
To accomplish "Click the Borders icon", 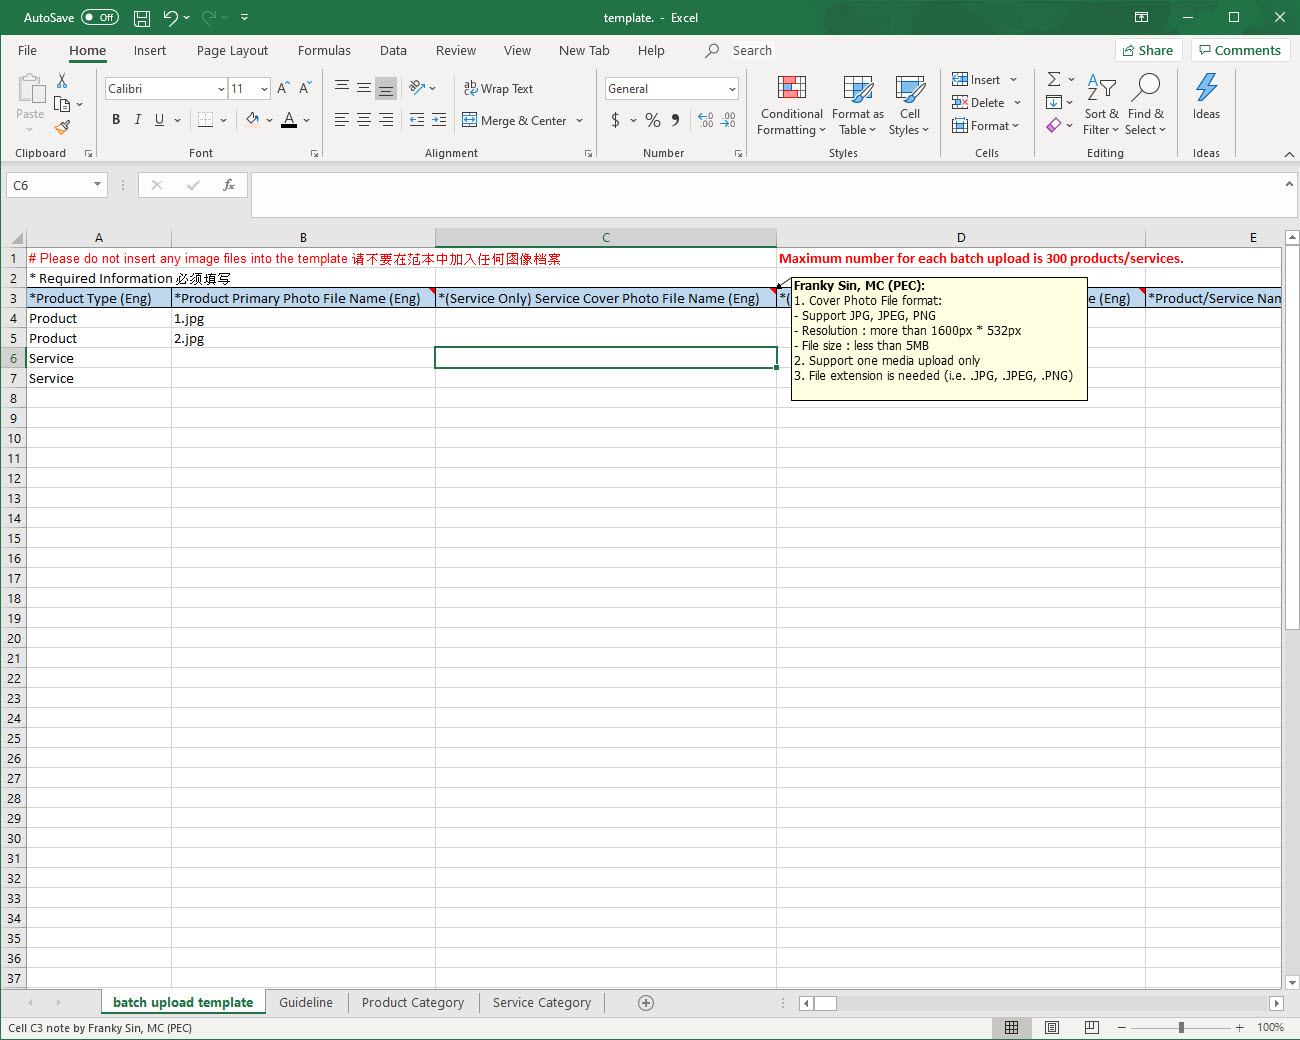I will pos(205,120).
